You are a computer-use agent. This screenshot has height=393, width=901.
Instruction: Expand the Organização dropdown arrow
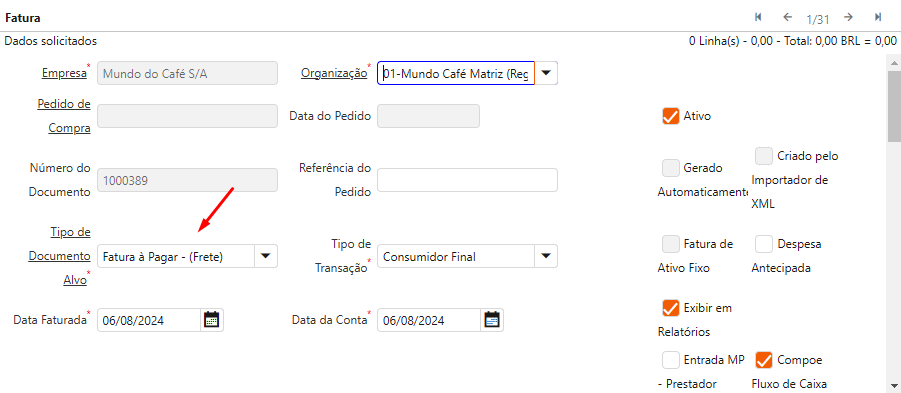546,73
